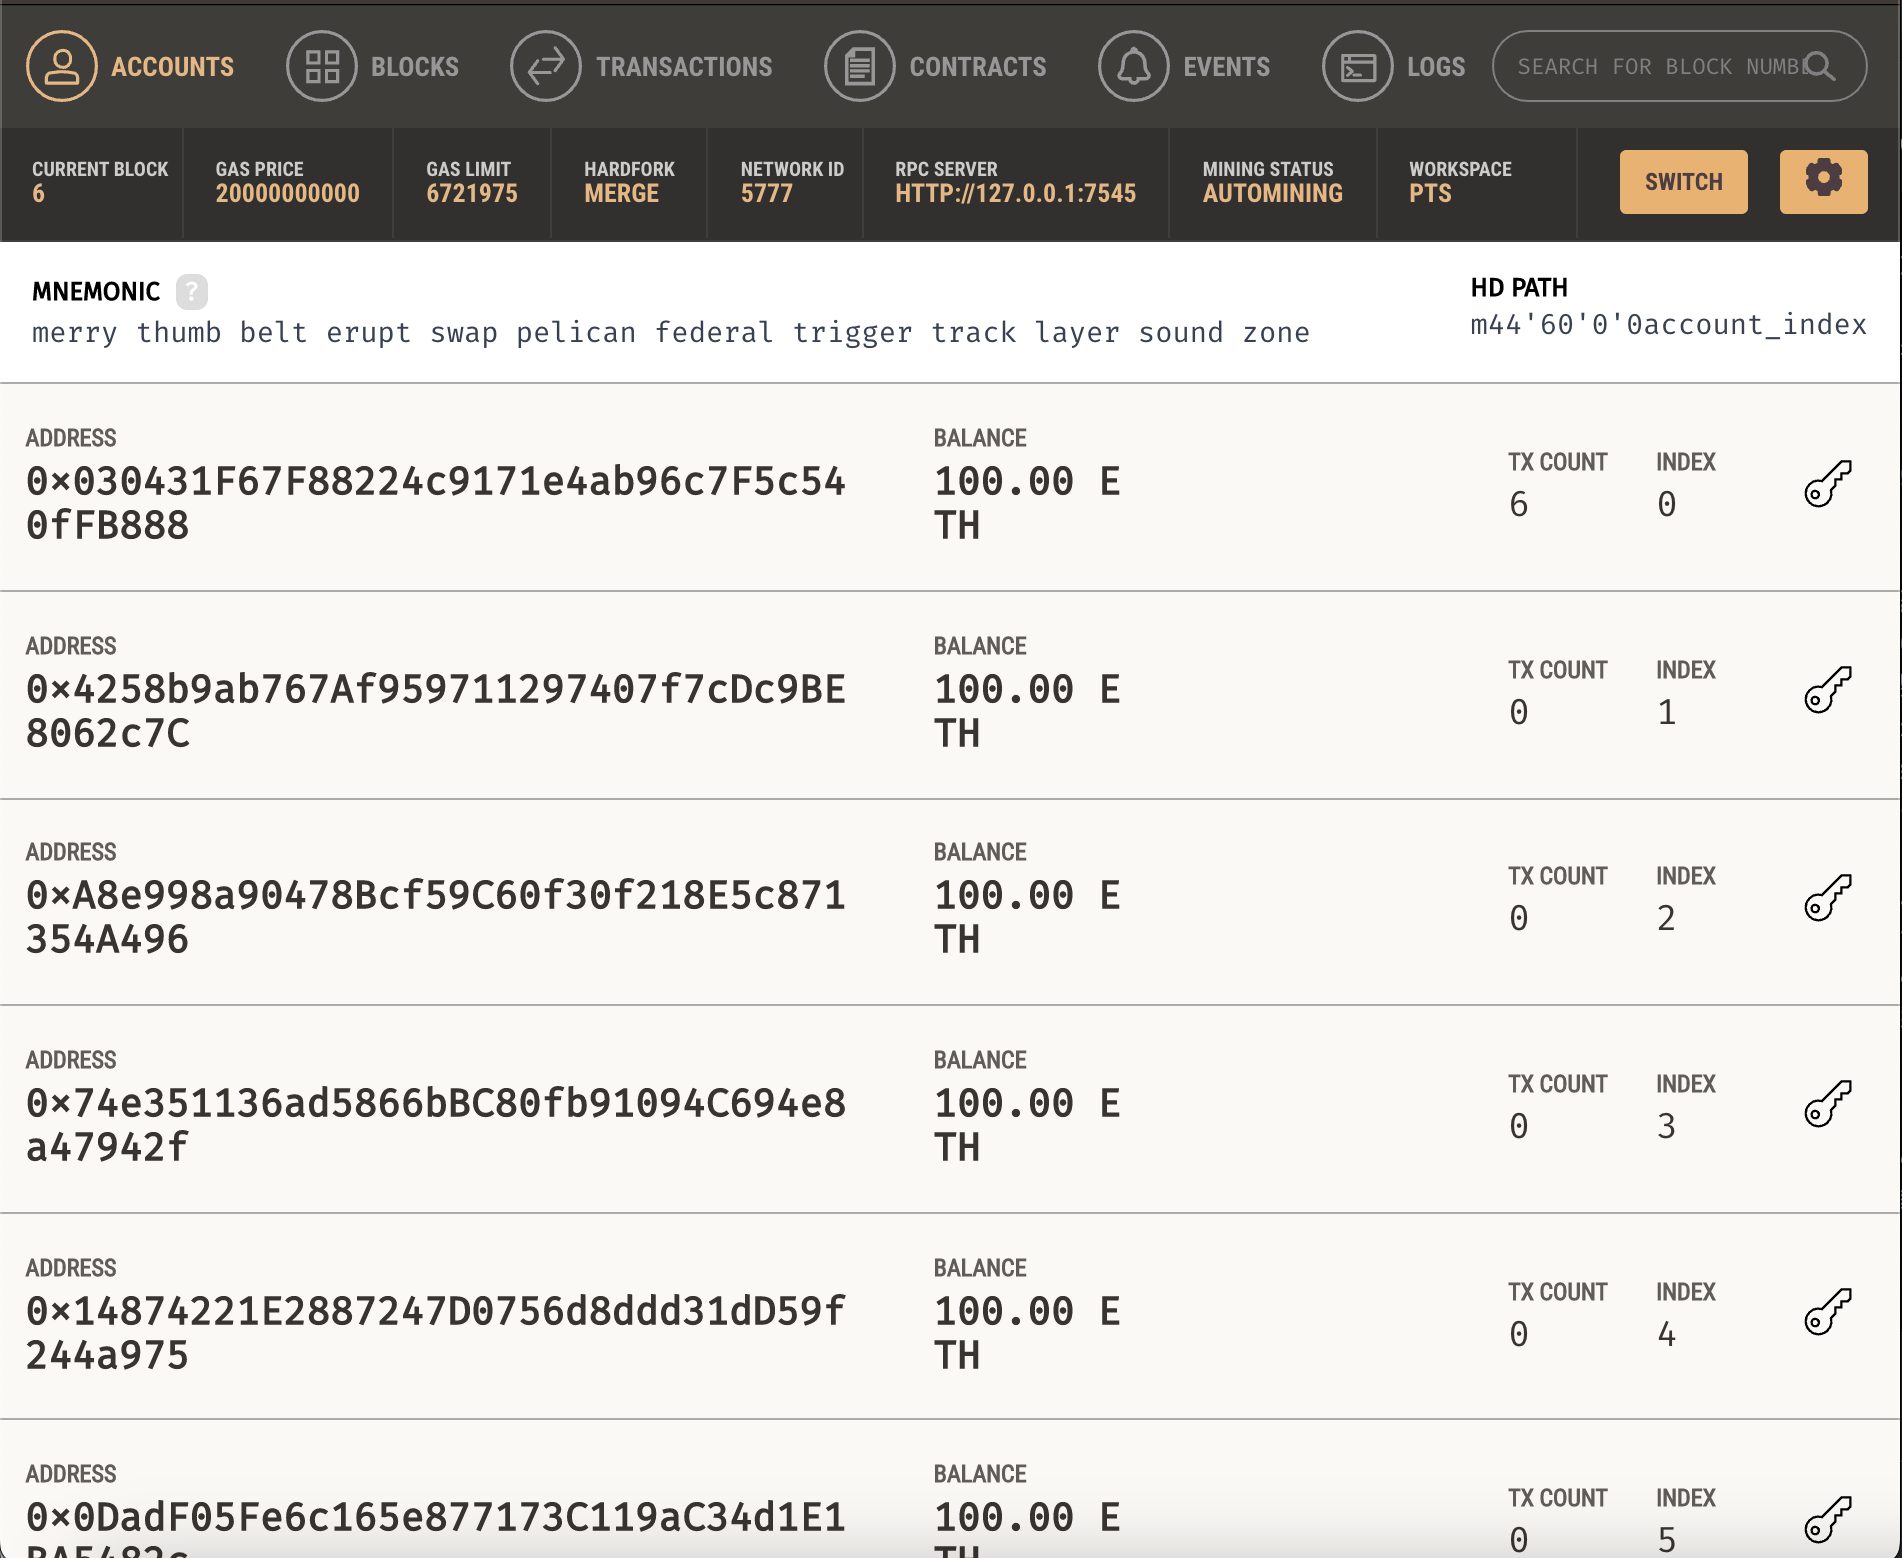Click network ID value 5777
The width and height of the screenshot is (1902, 1558).
pyautogui.click(x=767, y=194)
